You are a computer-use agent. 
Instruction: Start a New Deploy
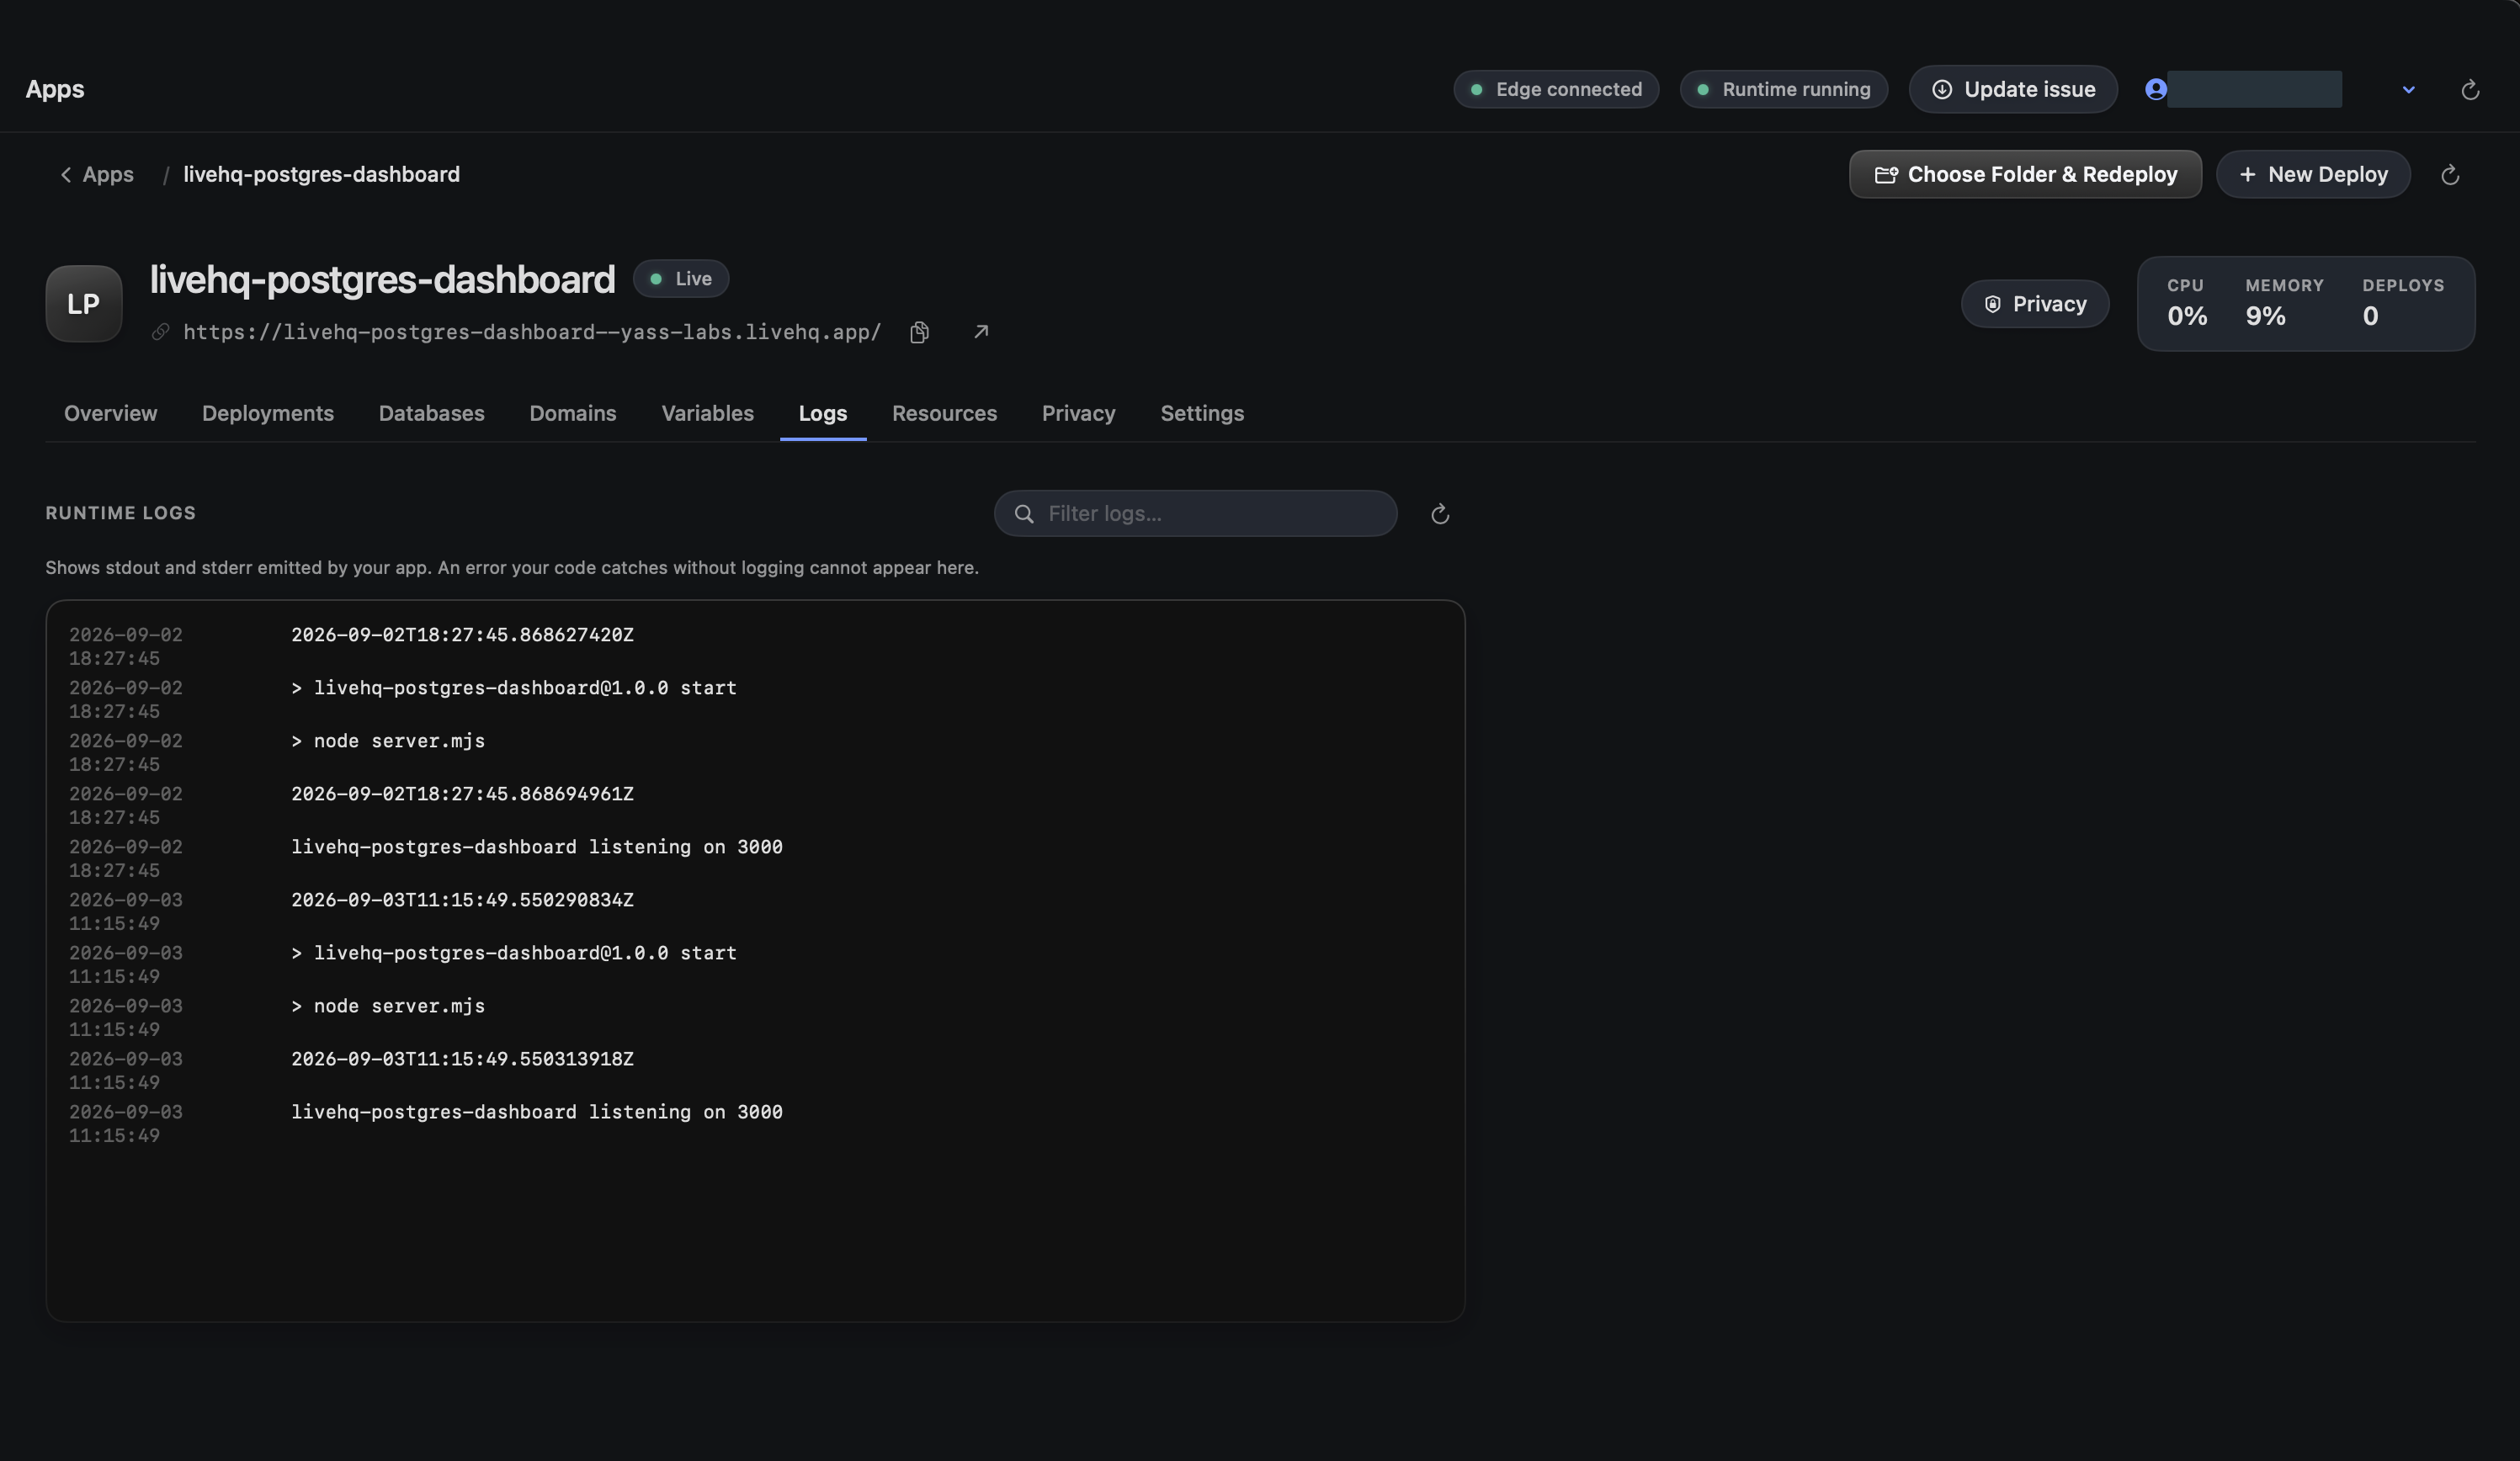tap(2313, 174)
